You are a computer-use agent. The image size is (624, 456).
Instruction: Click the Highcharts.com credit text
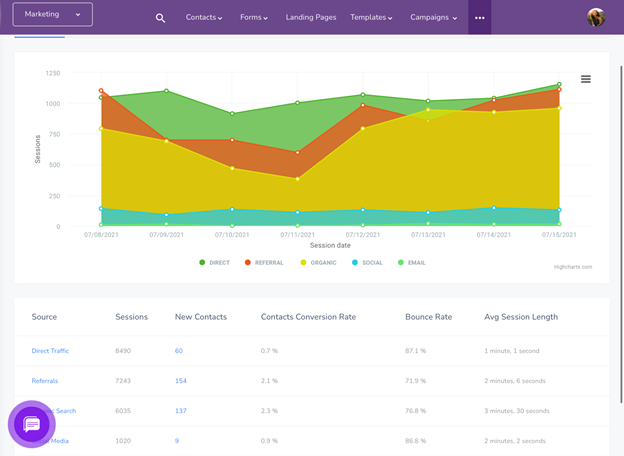pyautogui.click(x=573, y=267)
